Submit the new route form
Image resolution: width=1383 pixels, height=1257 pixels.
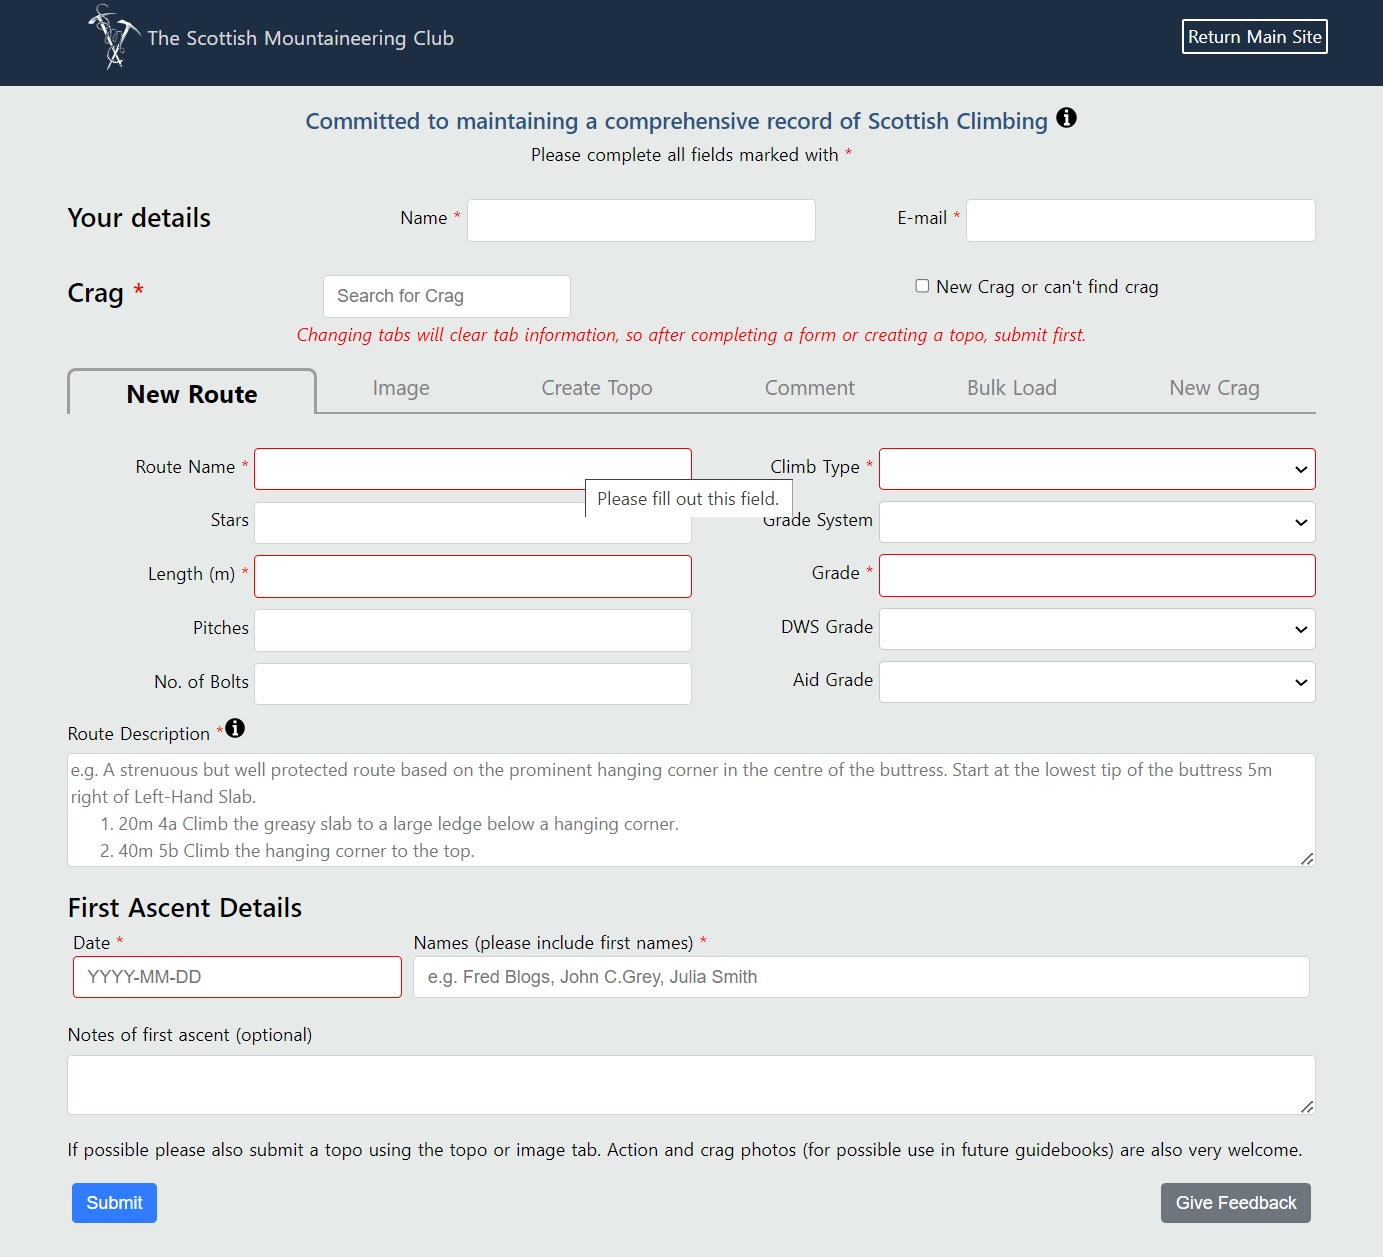[114, 1203]
